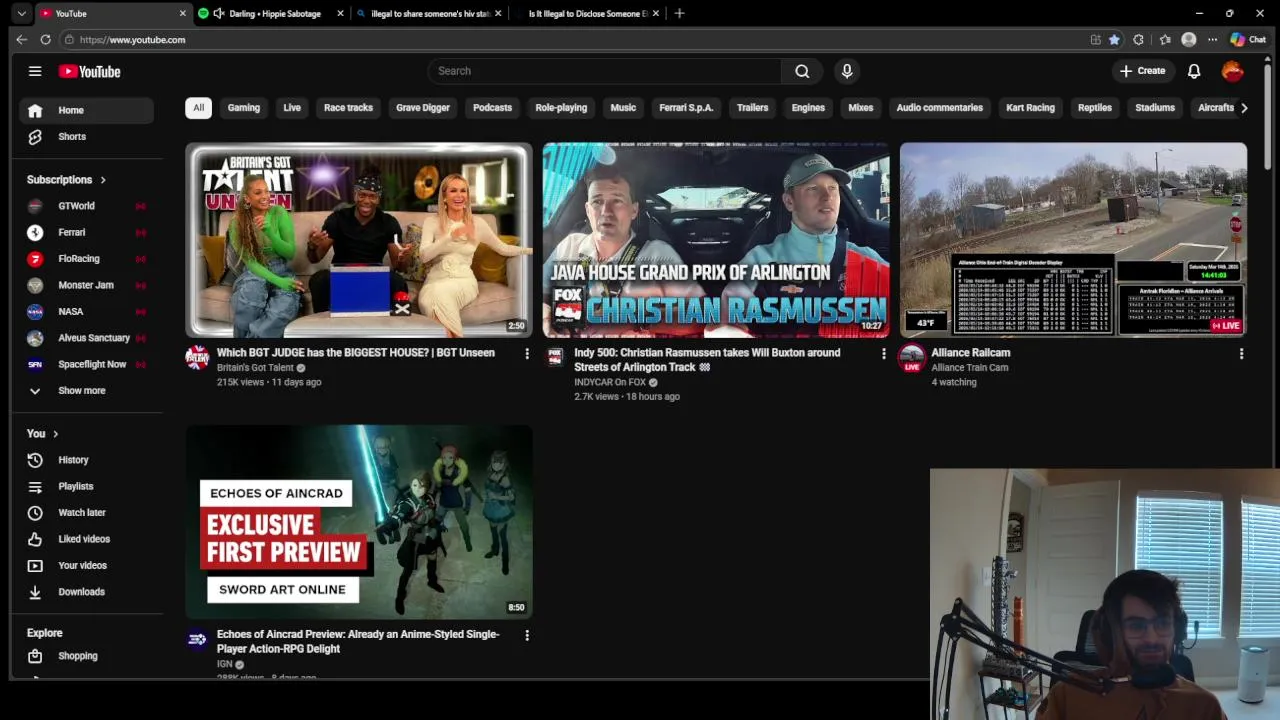Open more options for Echoes of Aincrad video
The width and height of the screenshot is (1280, 720).
[527, 635]
